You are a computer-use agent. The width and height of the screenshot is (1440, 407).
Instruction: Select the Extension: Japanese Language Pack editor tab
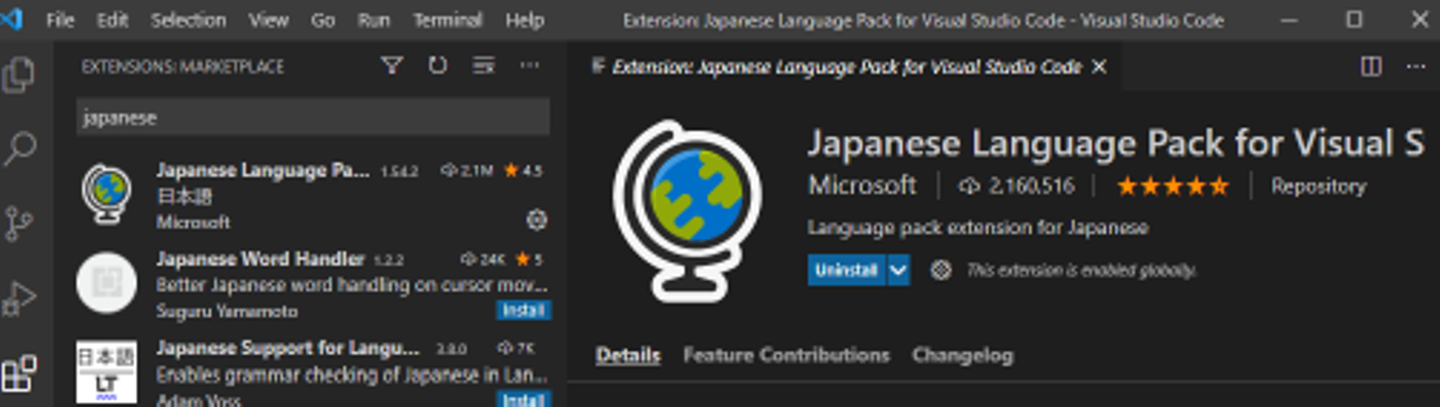[x=846, y=67]
